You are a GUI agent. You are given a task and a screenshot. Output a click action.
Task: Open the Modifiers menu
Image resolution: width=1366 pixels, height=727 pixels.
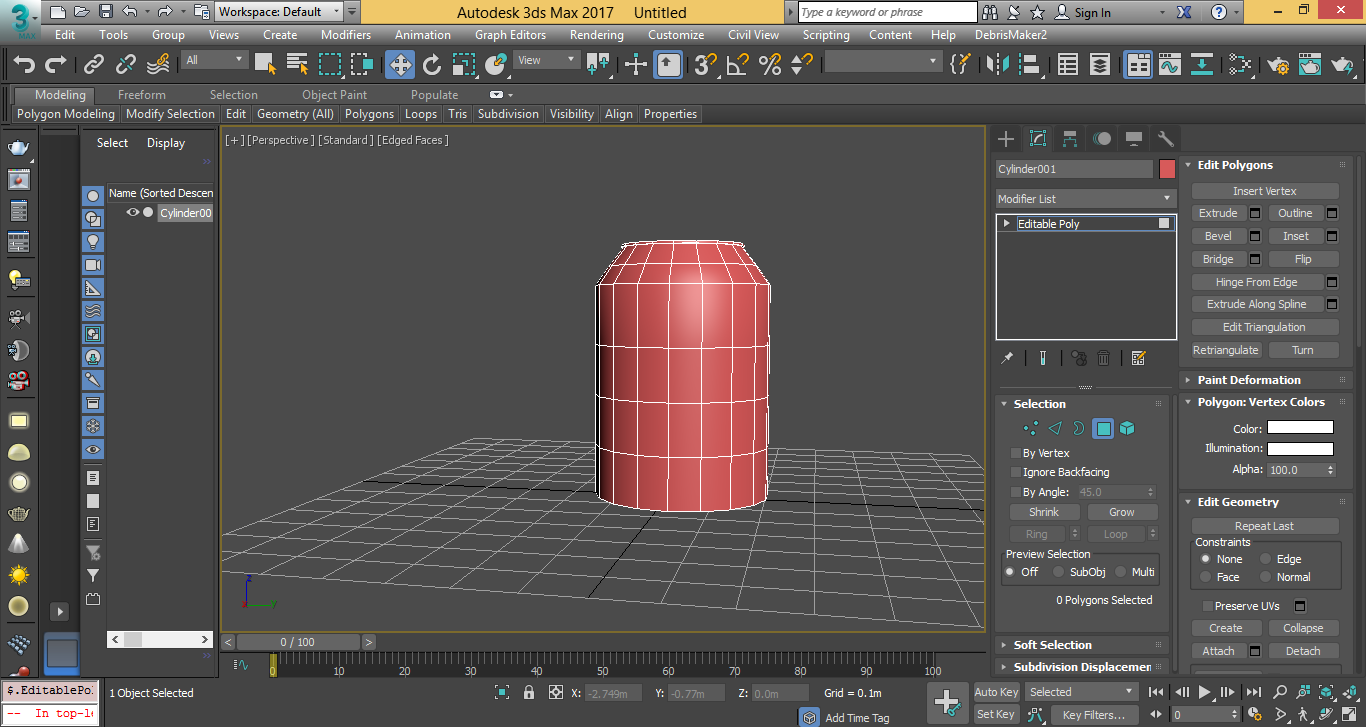tap(346, 34)
